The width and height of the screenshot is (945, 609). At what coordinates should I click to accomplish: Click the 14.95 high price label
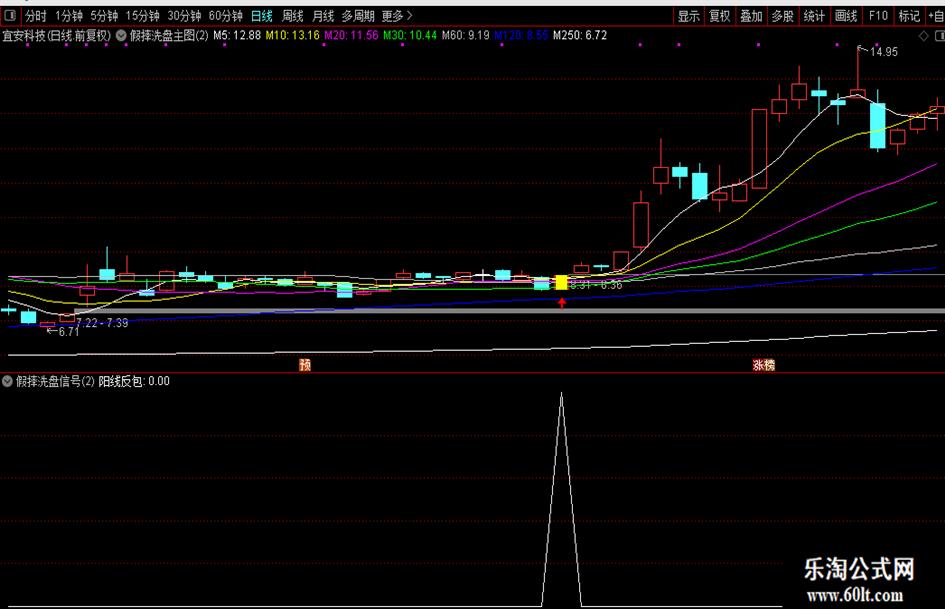883,52
